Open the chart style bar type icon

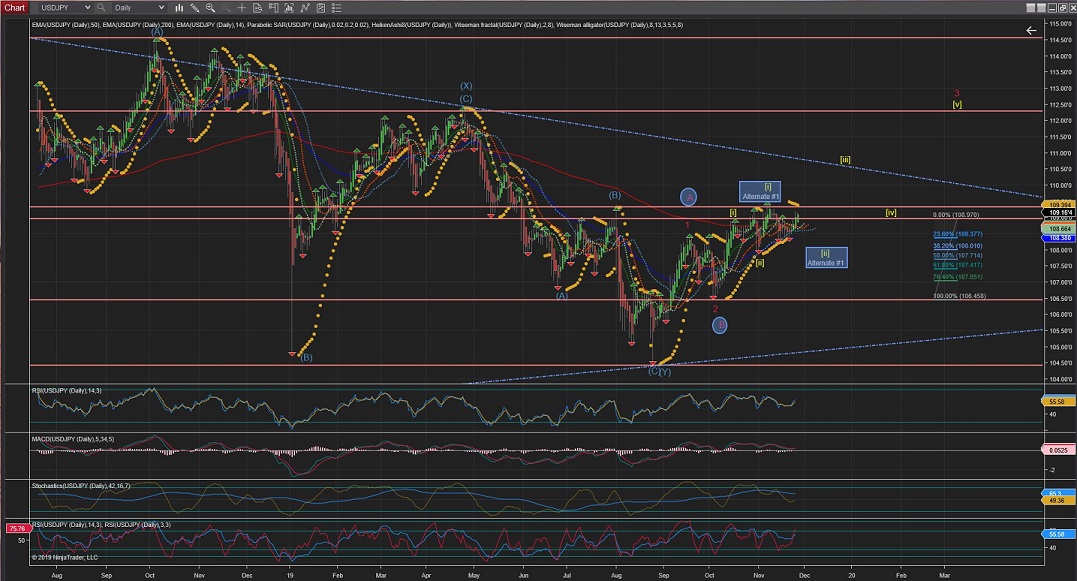coord(179,7)
